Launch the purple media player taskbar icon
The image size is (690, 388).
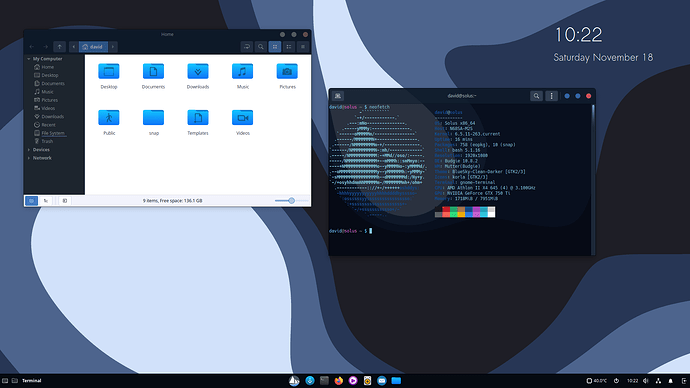pos(353,381)
